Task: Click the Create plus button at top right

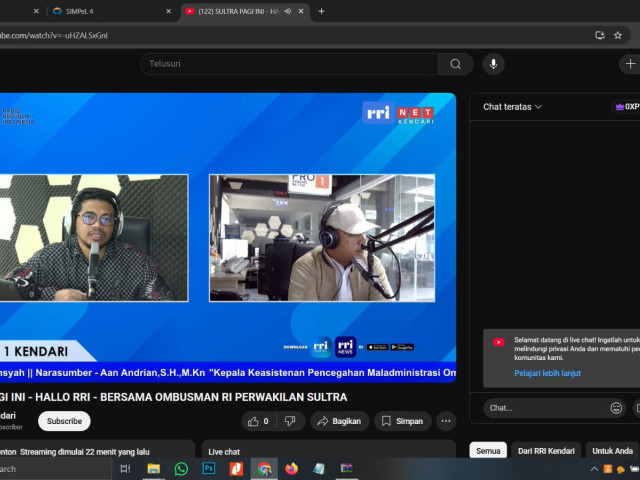Action: click(630, 64)
